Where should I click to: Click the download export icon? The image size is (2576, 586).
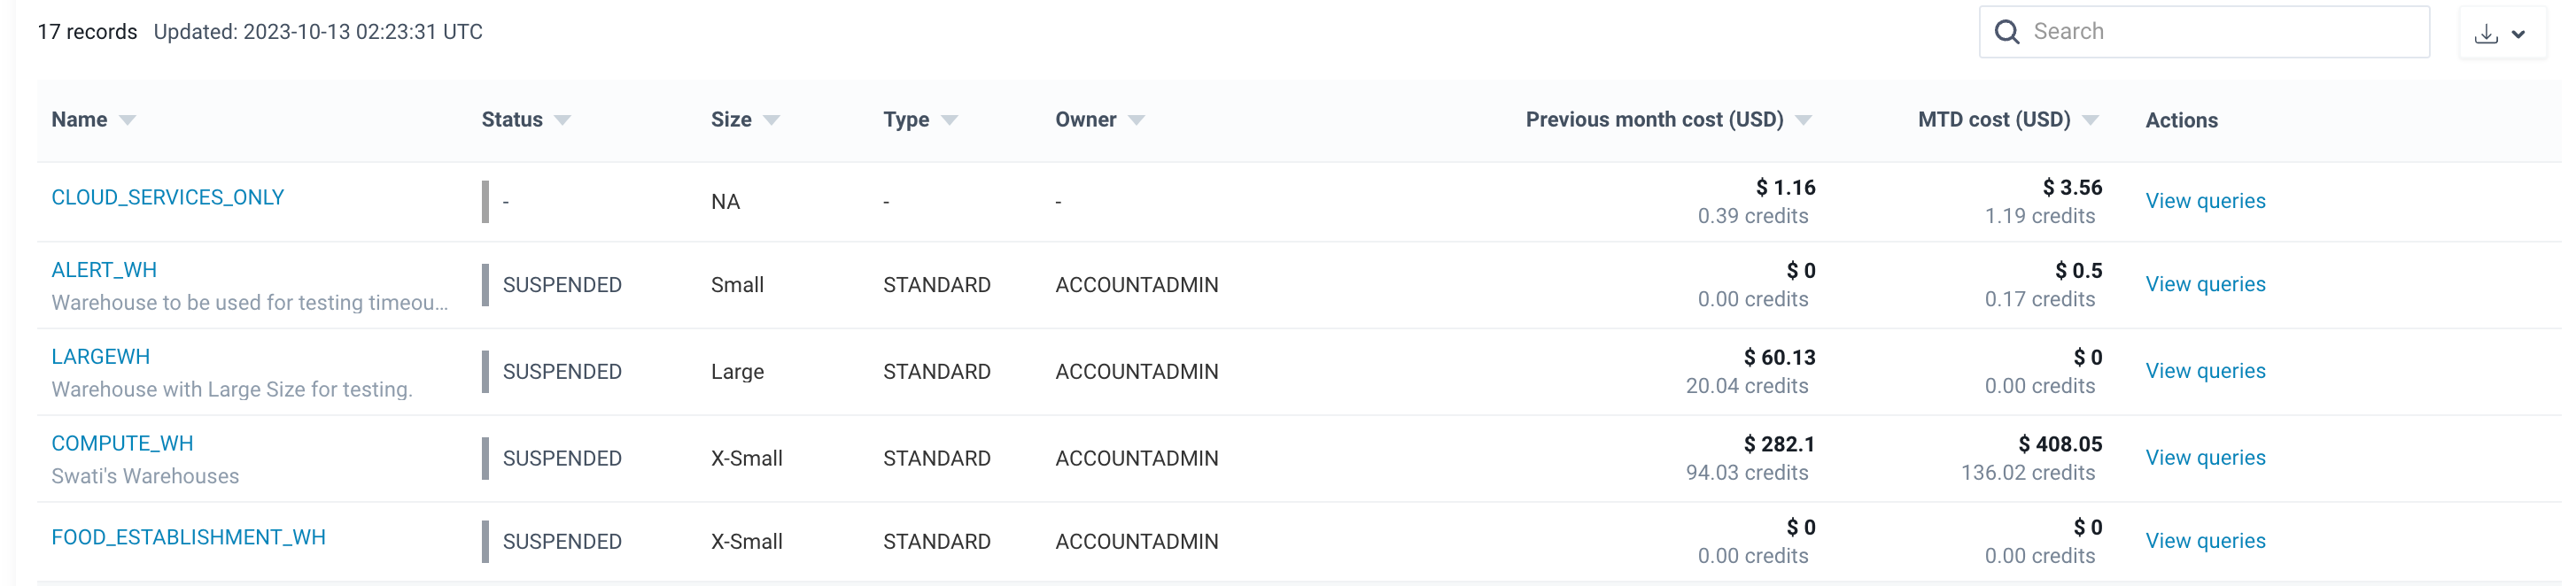coord(2486,34)
